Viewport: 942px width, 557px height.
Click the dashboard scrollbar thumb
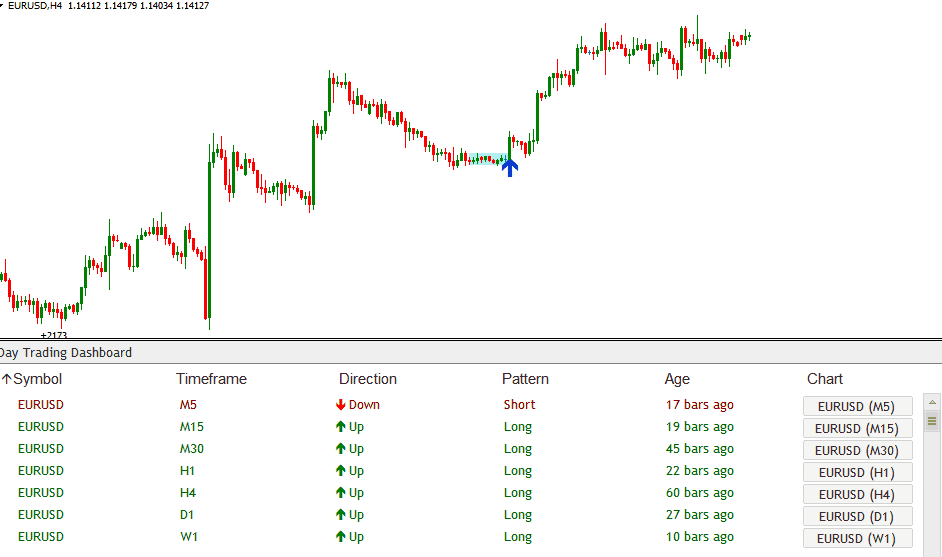pyautogui.click(x=932, y=421)
